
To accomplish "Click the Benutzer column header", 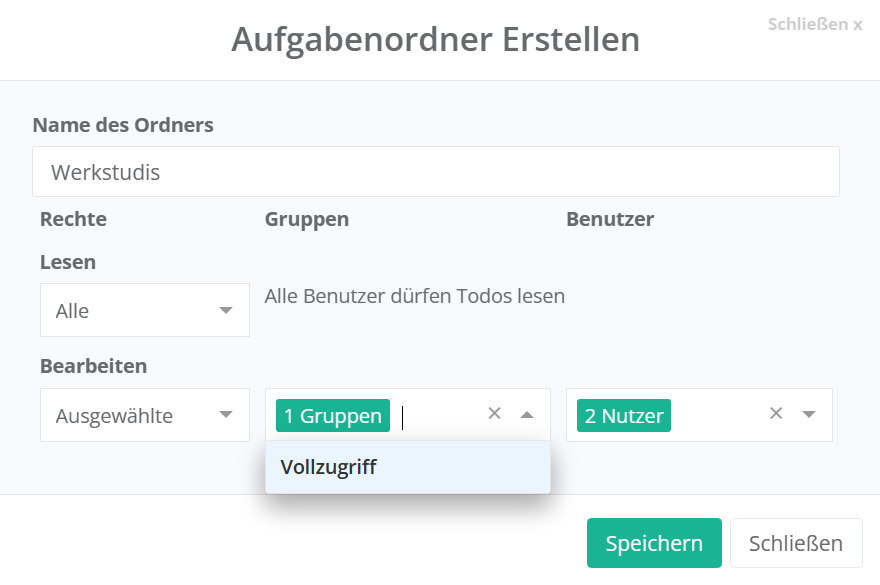I will 610,219.
